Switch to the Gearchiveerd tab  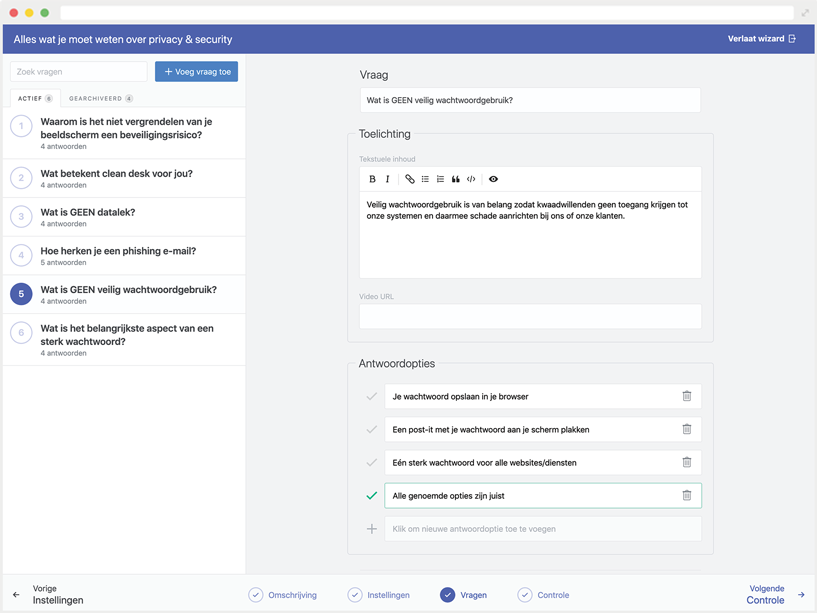click(x=100, y=98)
